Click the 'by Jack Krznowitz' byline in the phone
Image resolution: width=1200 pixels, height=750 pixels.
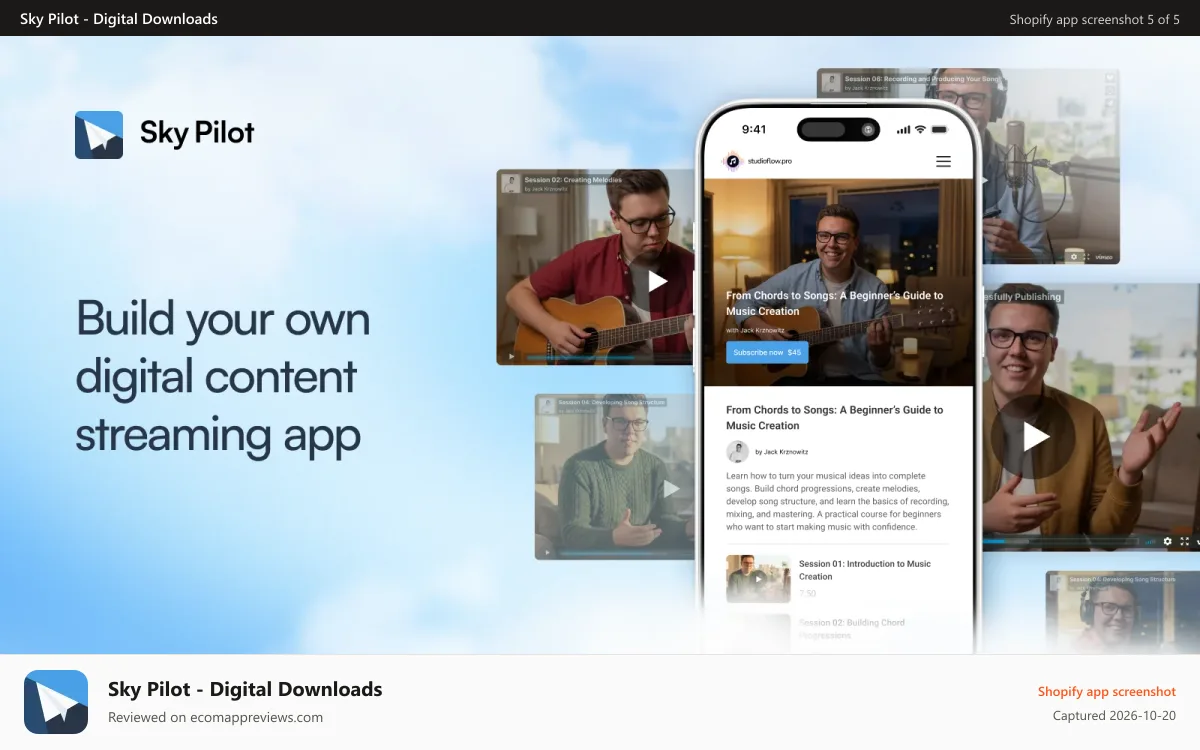click(781, 452)
